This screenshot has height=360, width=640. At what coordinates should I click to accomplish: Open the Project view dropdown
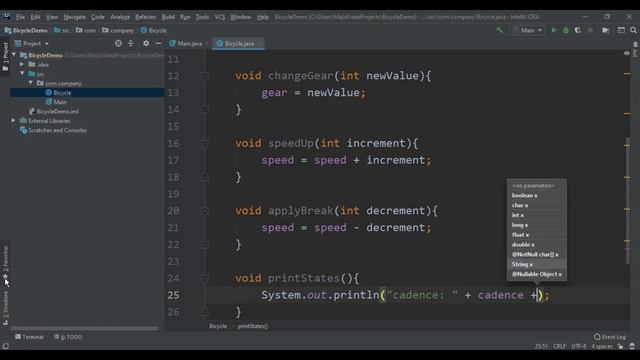[32, 43]
